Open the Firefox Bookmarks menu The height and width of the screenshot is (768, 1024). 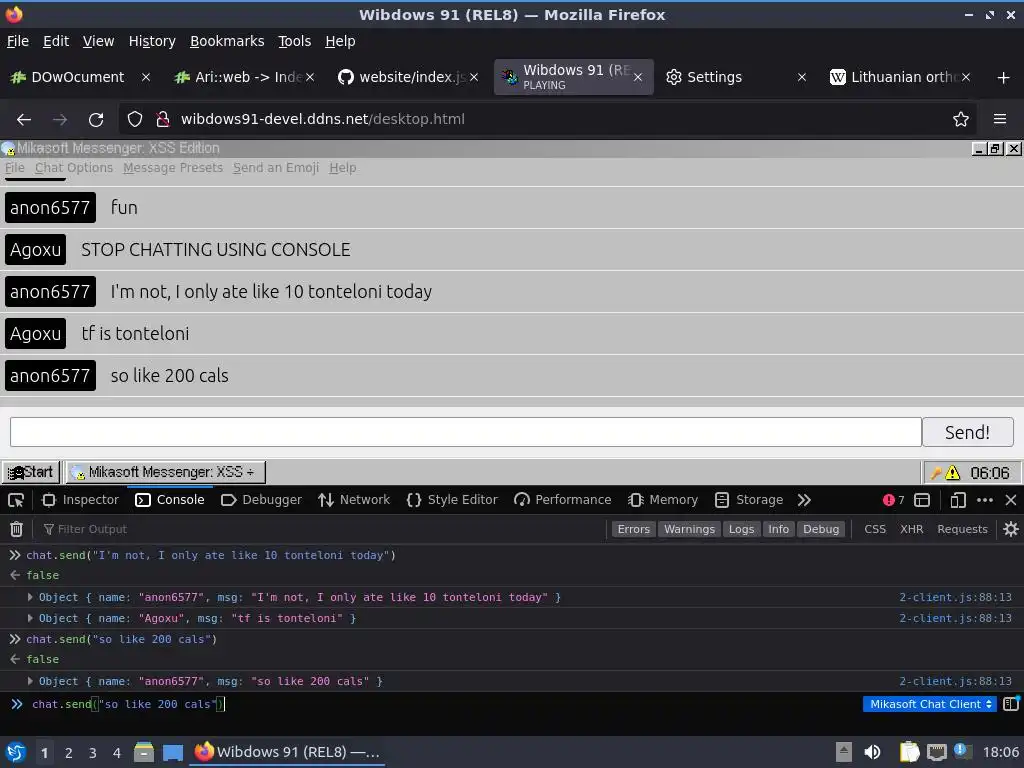point(227,41)
